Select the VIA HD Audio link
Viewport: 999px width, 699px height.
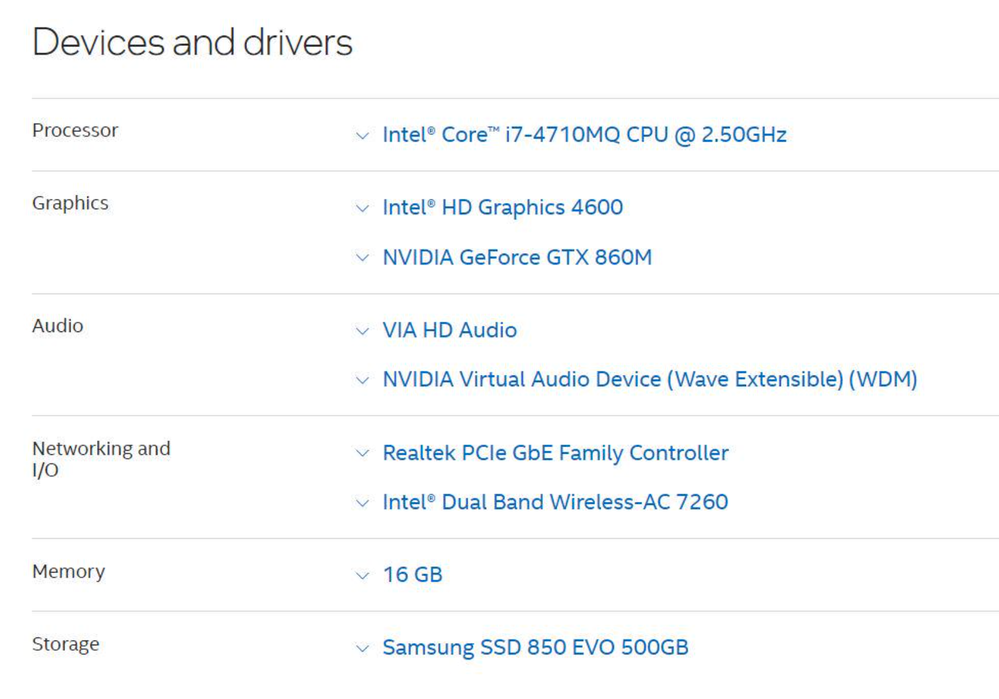(x=449, y=331)
